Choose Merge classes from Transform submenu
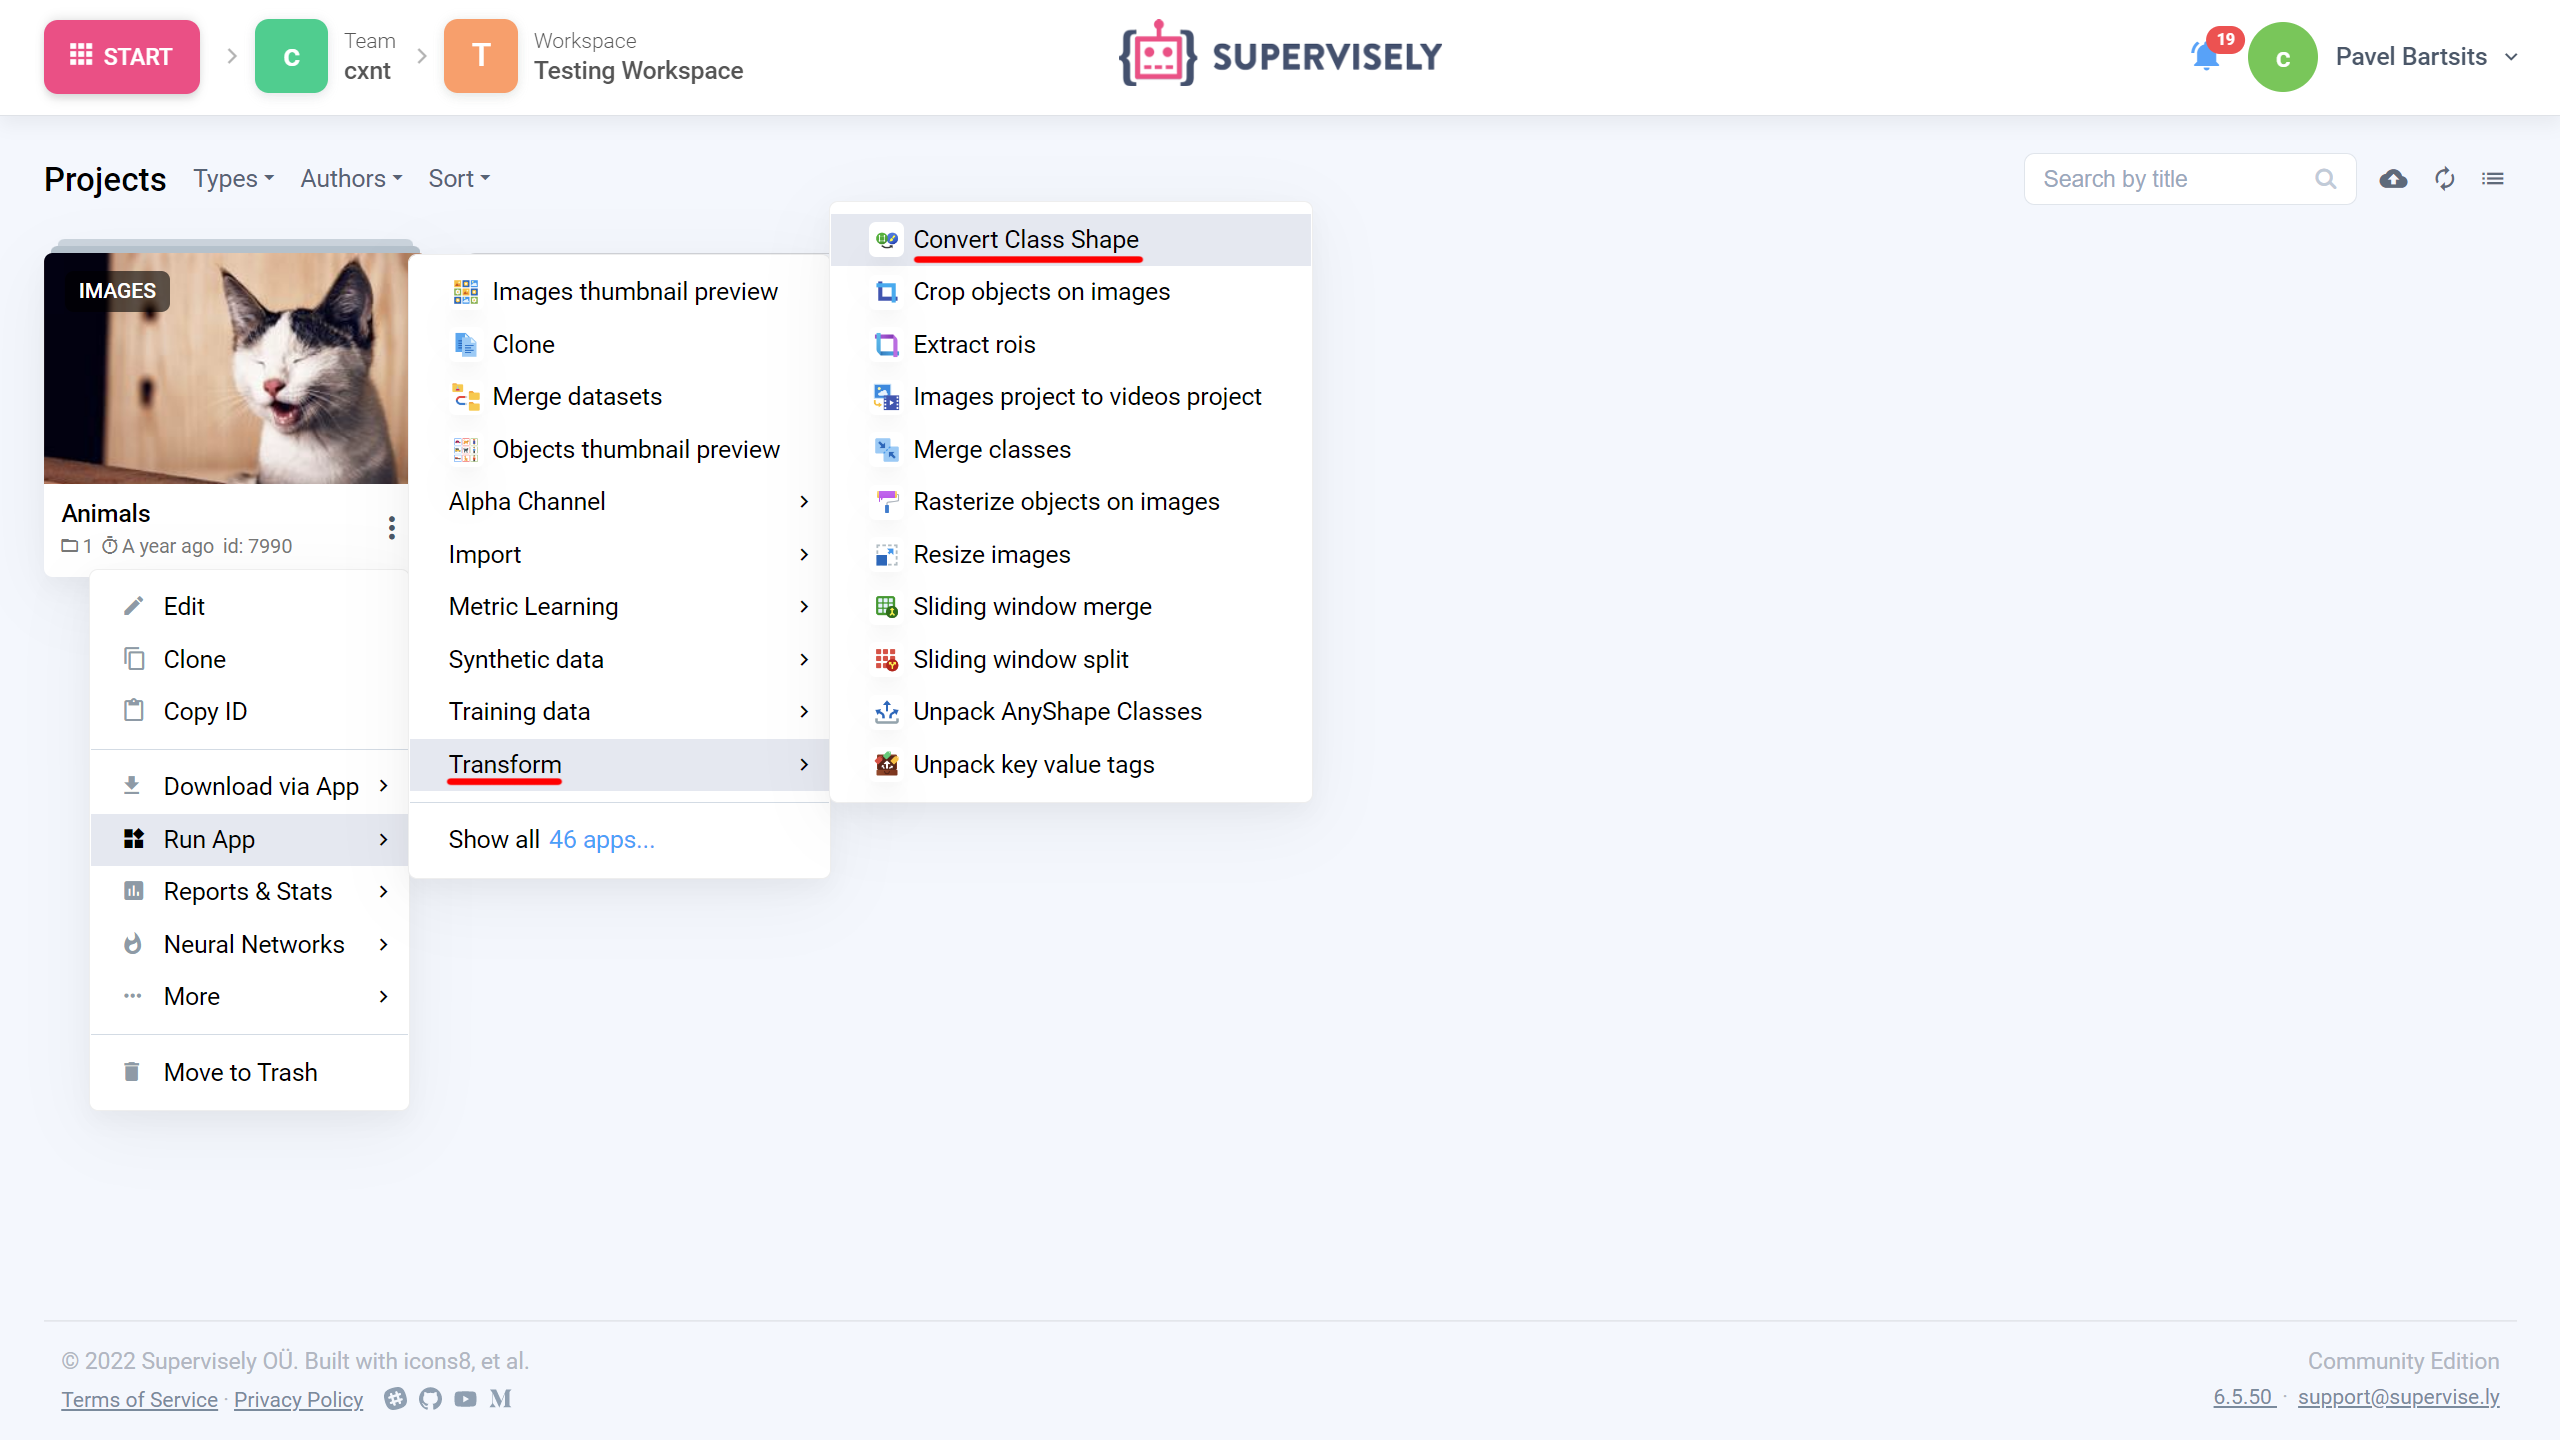This screenshot has width=2560, height=1440. coord(991,450)
